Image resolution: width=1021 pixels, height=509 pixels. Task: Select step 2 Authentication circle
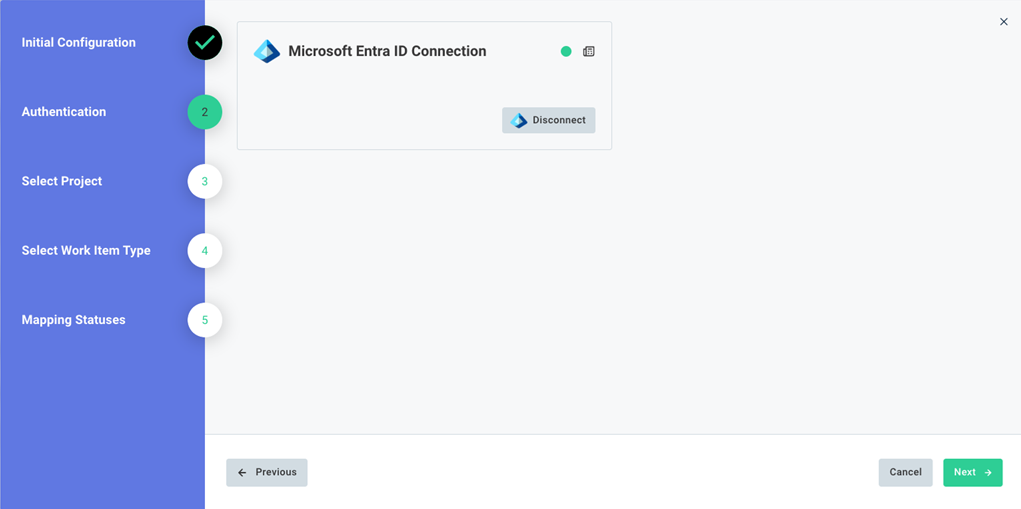click(205, 112)
